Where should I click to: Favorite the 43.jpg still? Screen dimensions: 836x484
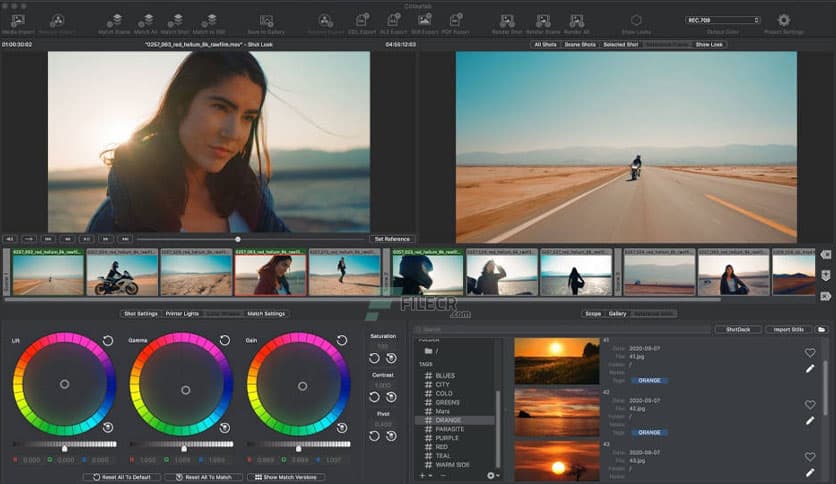click(x=810, y=457)
